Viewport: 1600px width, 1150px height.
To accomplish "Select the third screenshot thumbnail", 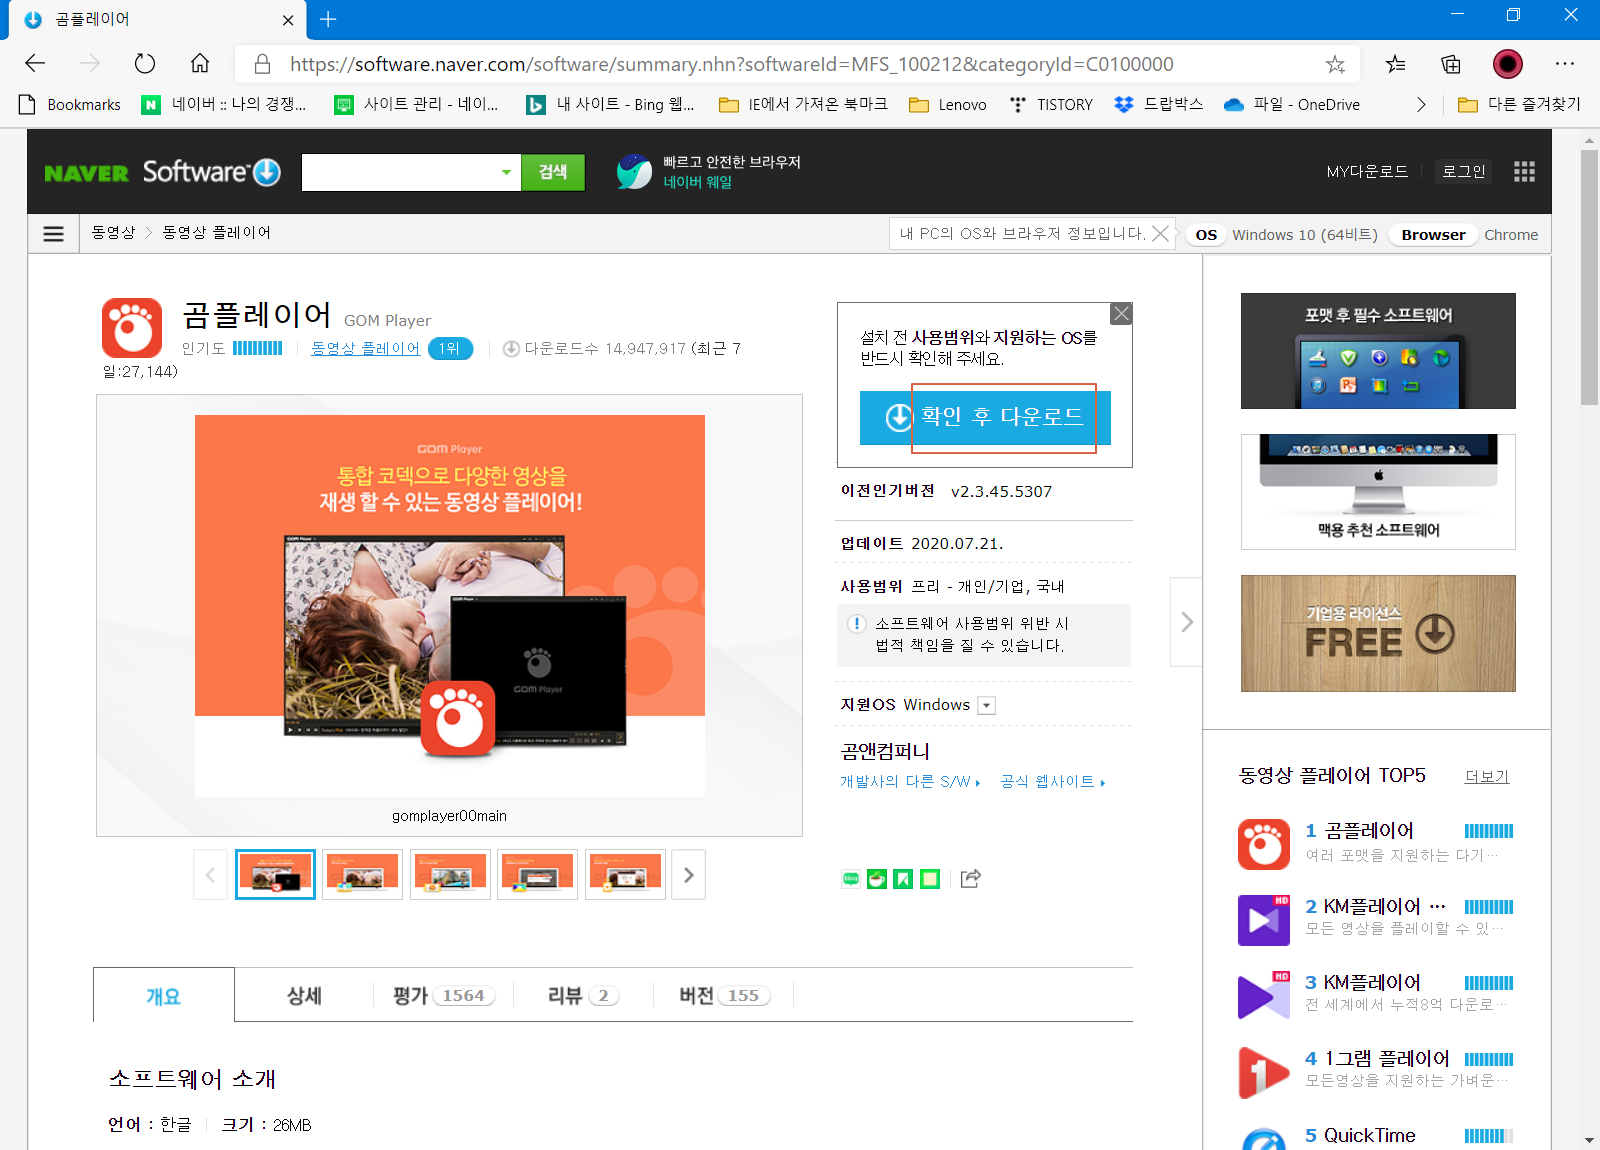I will (x=450, y=875).
